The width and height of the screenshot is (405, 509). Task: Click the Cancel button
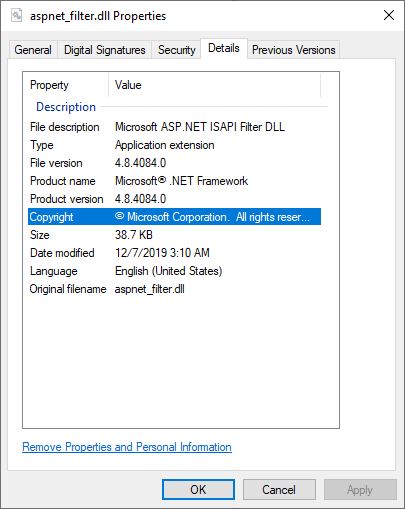(x=279, y=490)
